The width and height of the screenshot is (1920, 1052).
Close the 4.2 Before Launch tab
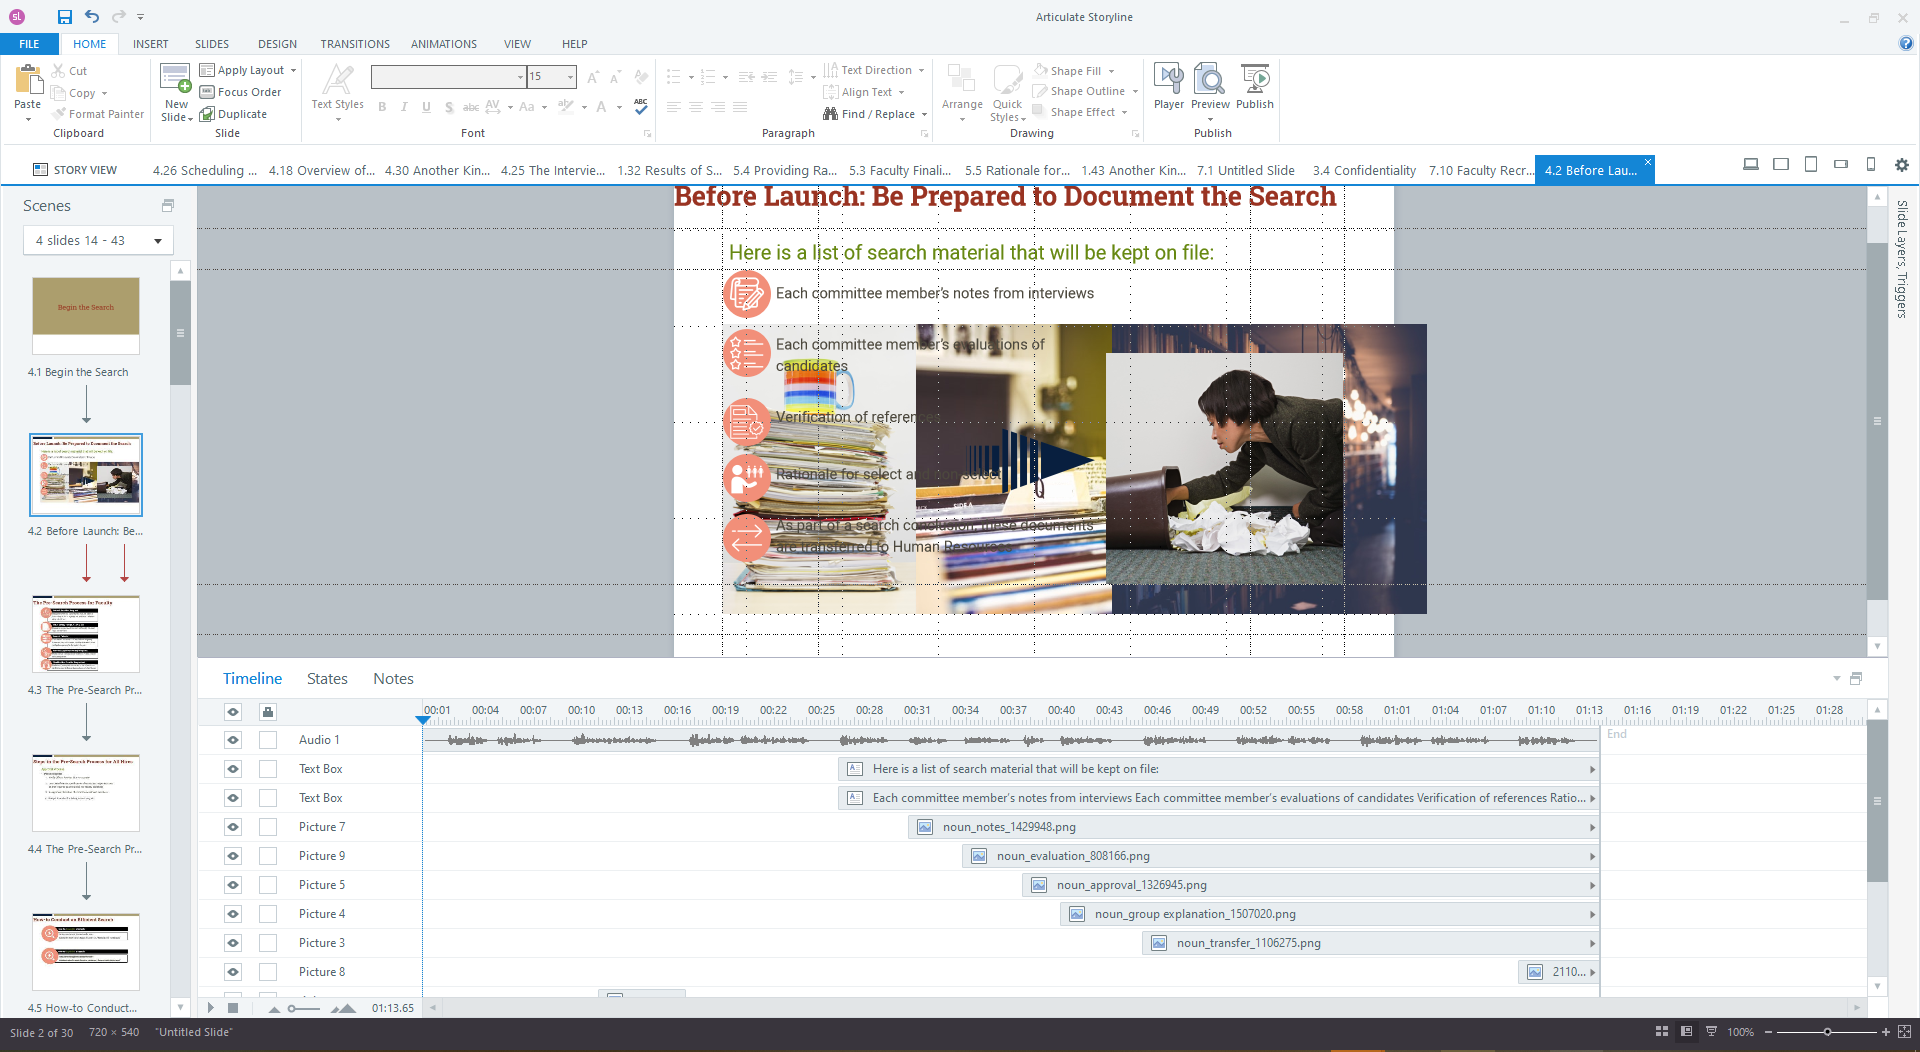(x=1648, y=161)
